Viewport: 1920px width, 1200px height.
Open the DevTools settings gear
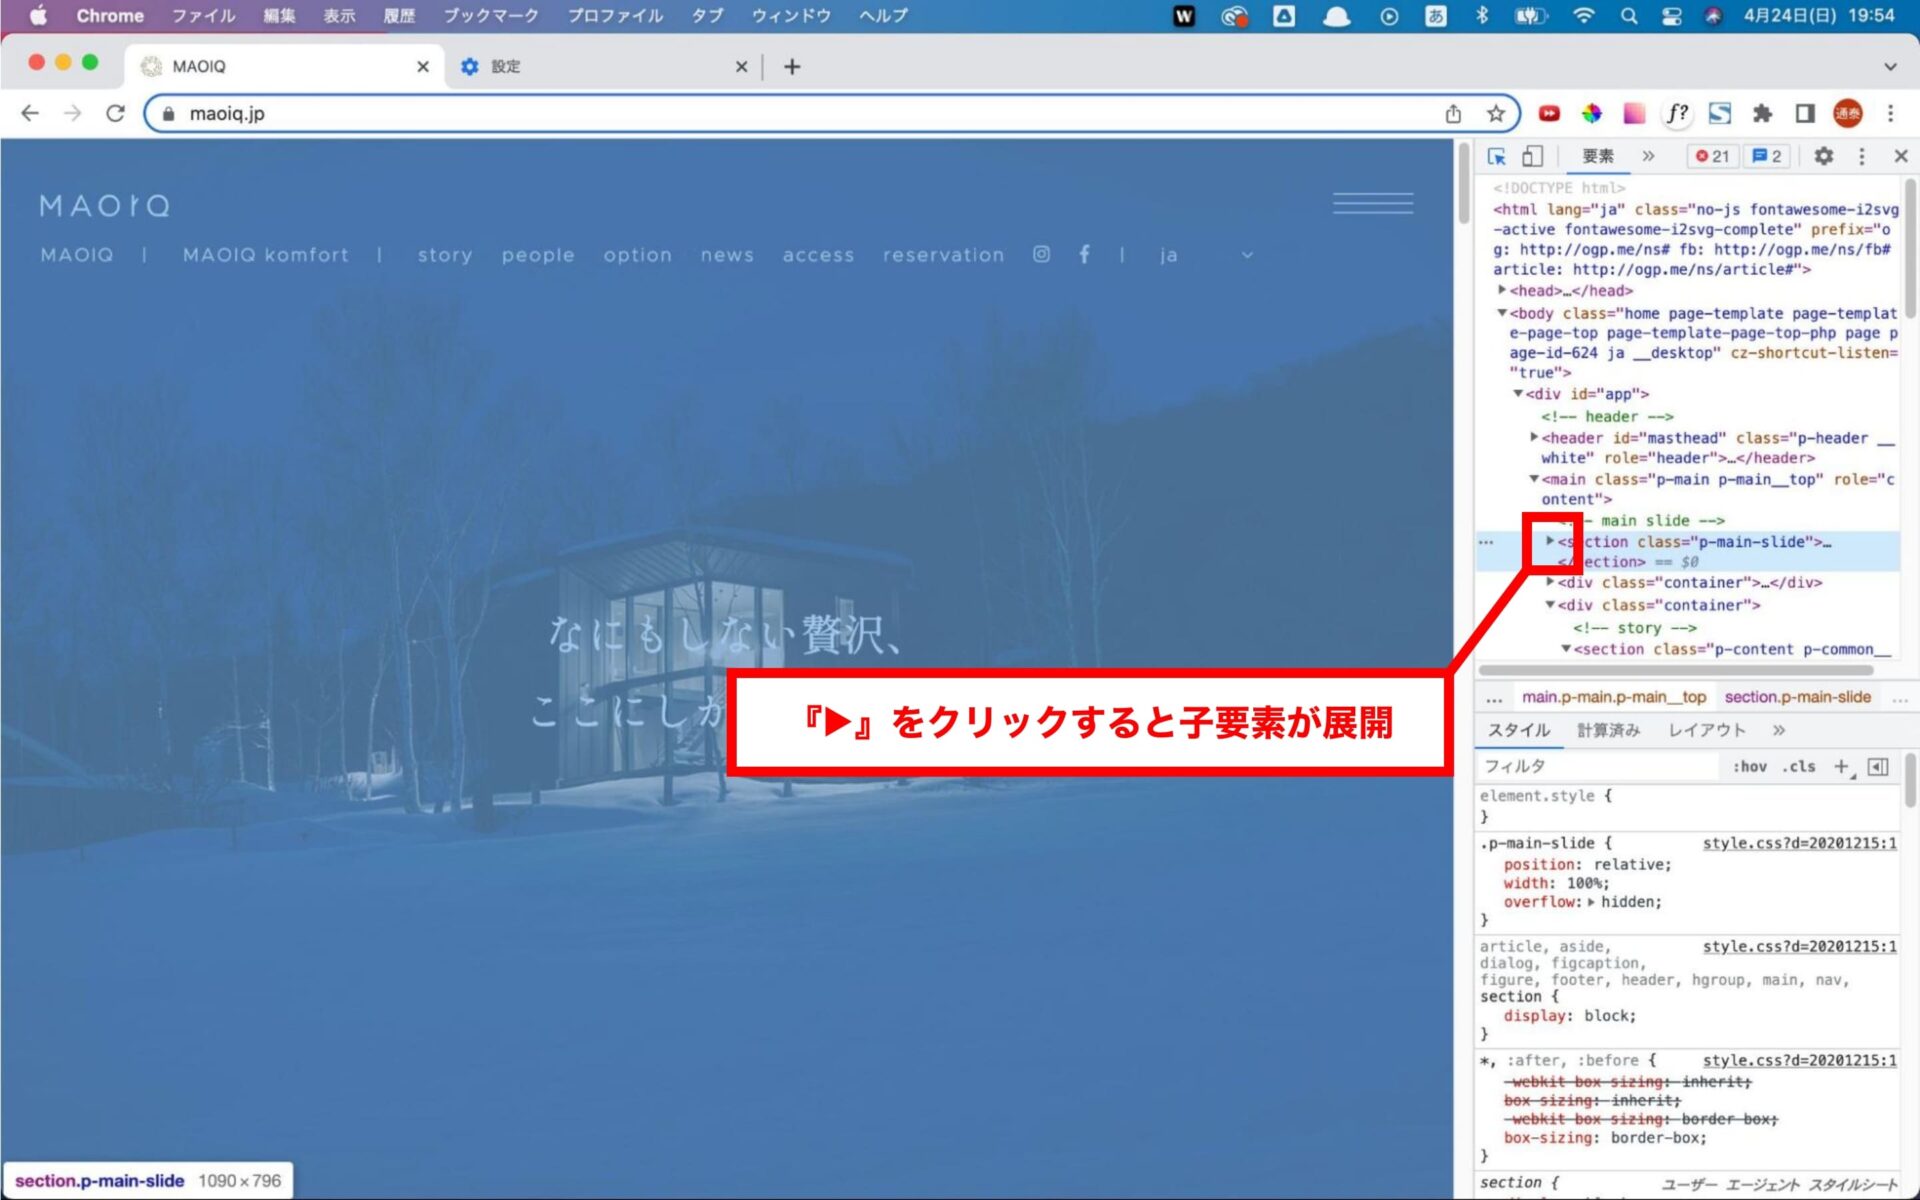[1823, 156]
